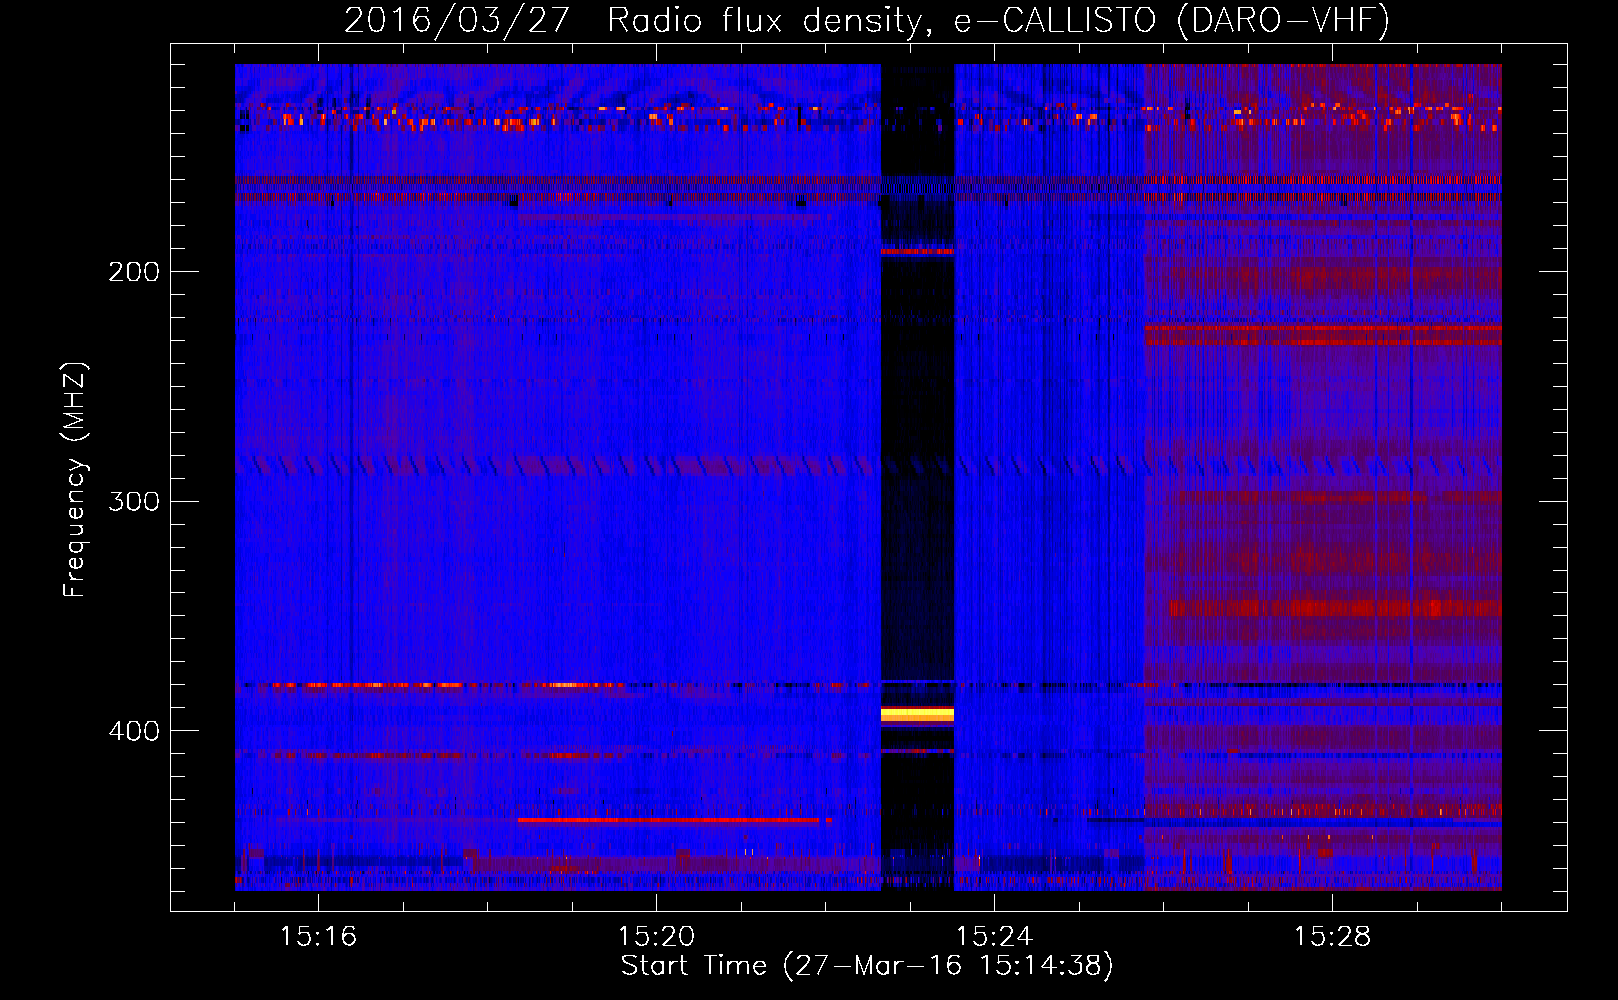Click the 15:24 time axis label
The image size is (1618, 1000).
point(993,936)
